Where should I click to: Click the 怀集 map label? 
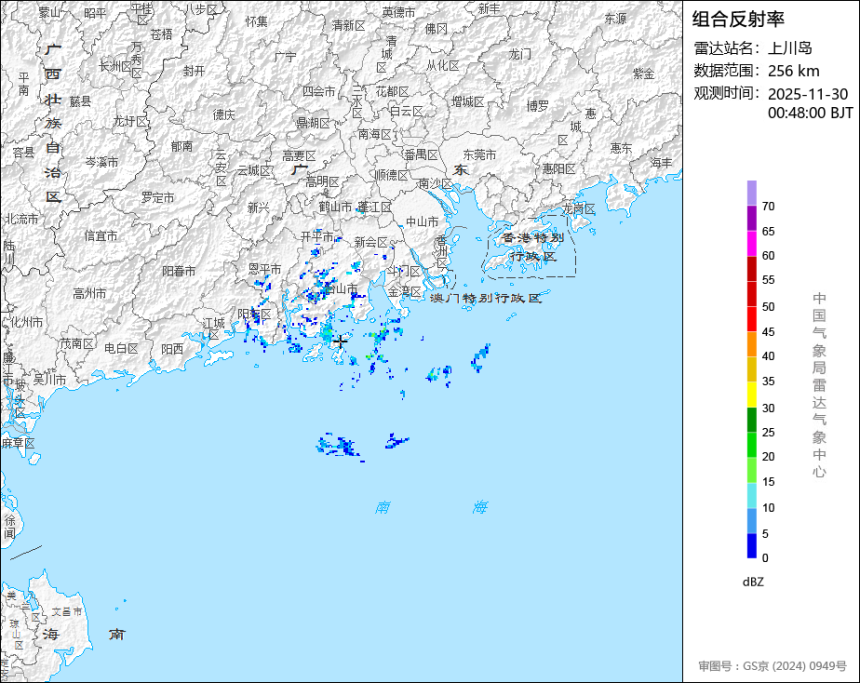(x=257, y=21)
